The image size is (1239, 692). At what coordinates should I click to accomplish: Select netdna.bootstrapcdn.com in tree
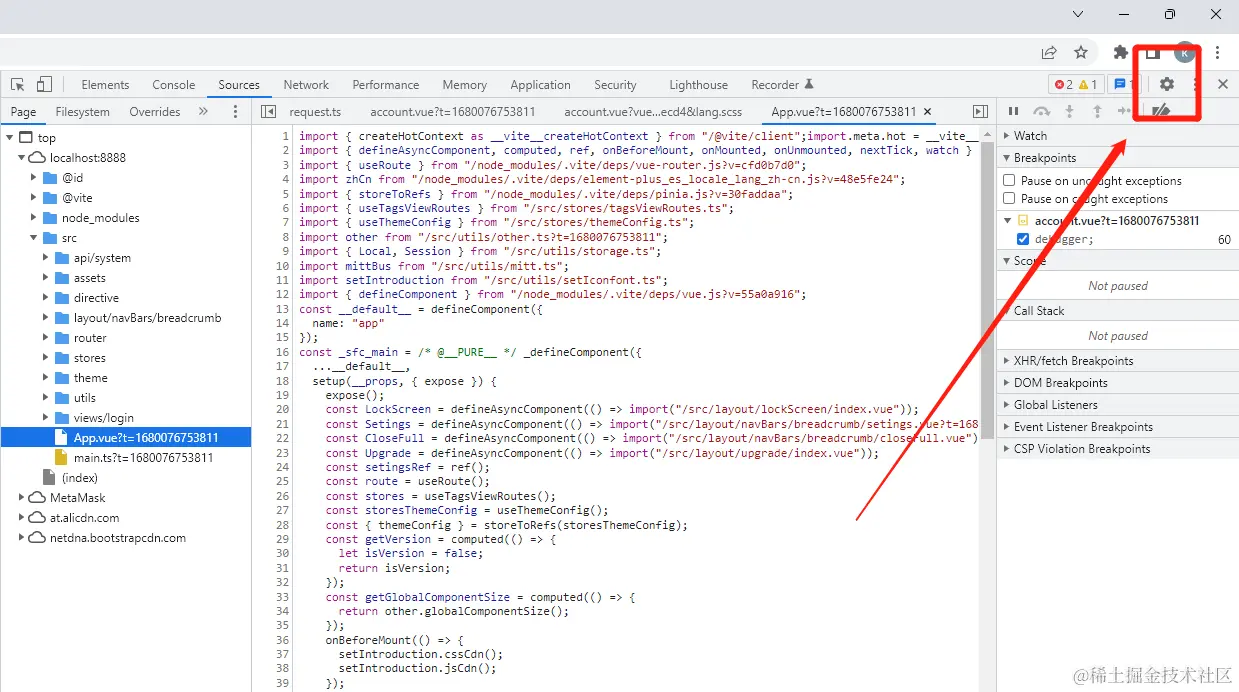[x=118, y=538]
